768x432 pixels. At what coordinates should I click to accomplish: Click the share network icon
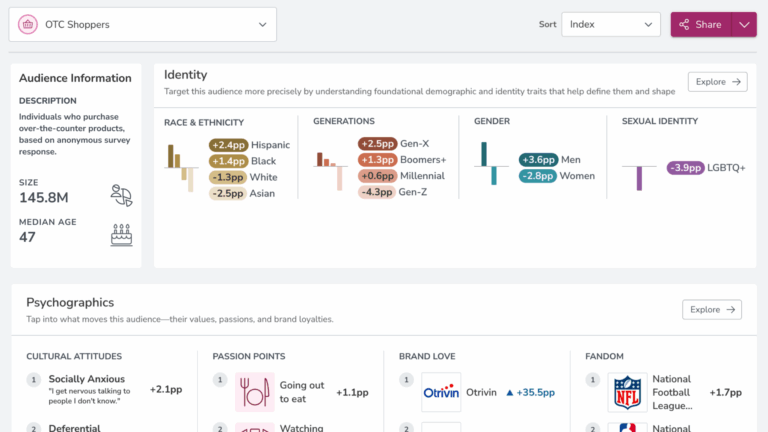[x=685, y=24]
